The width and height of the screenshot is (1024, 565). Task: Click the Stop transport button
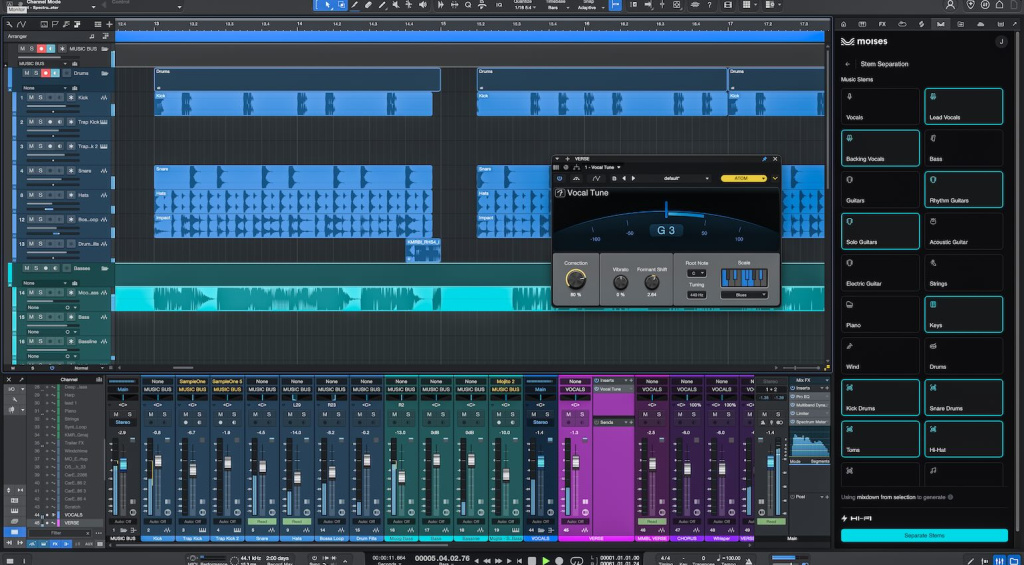(532, 560)
